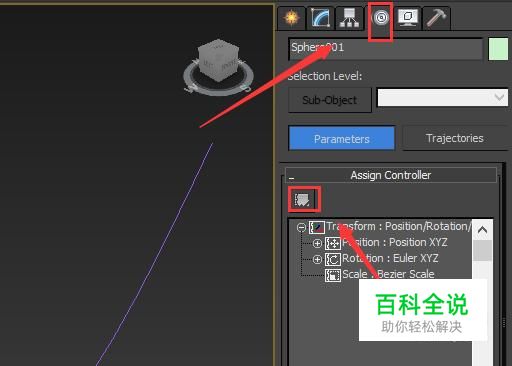Open the green object color swatch

[498, 49]
